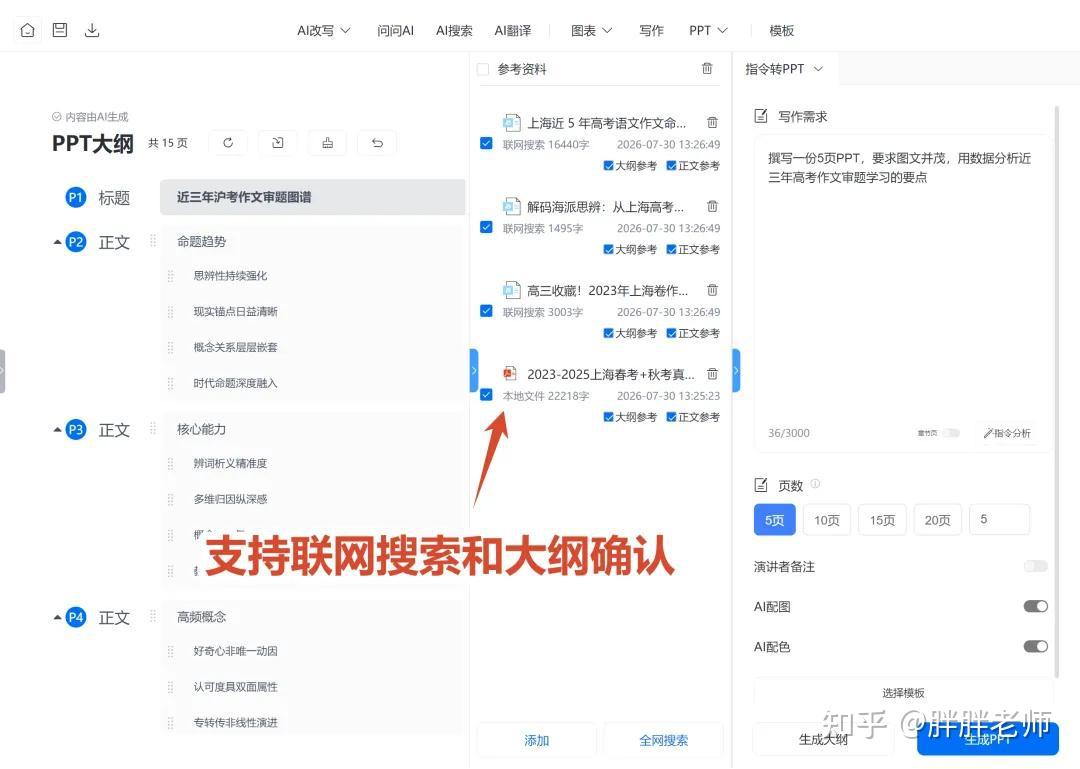Download file using the download icon

92,30
